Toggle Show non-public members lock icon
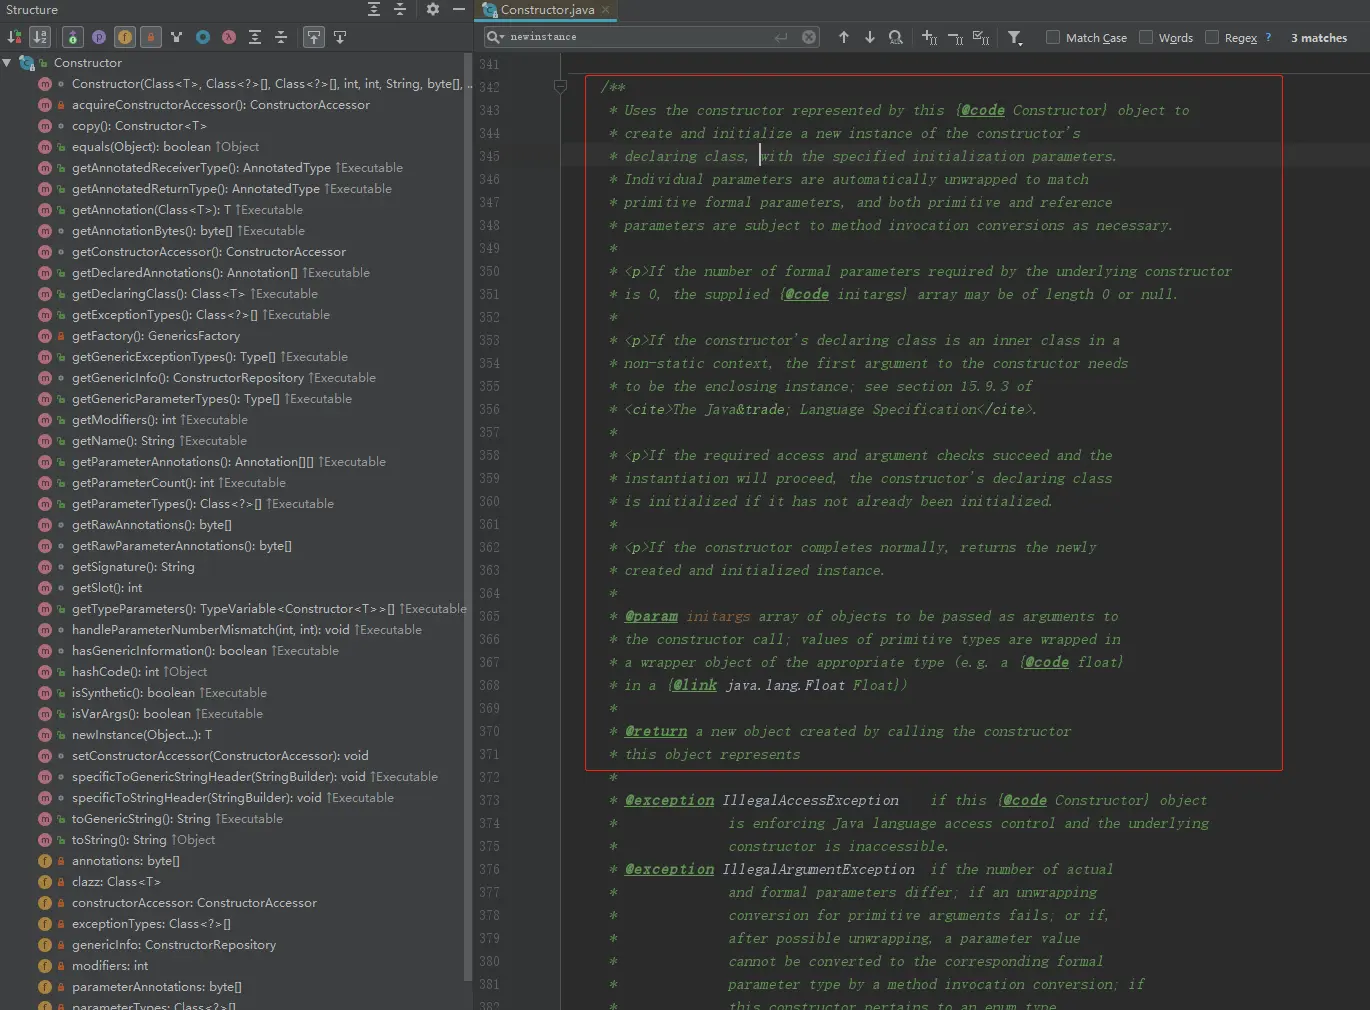This screenshot has width=1370, height=1010. click(x=151, y=37)
